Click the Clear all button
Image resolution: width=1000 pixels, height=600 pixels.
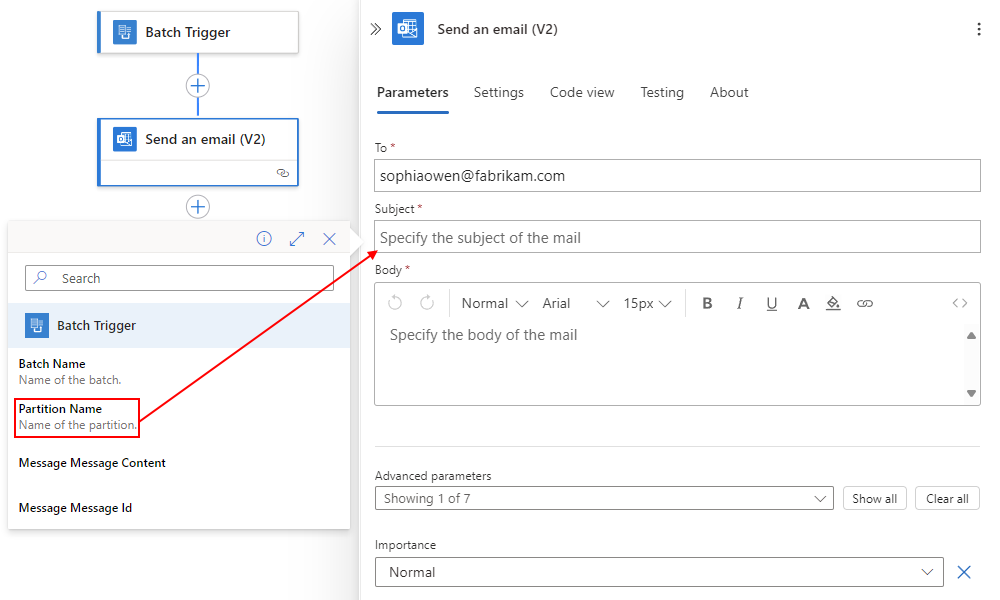coord(946,498)
